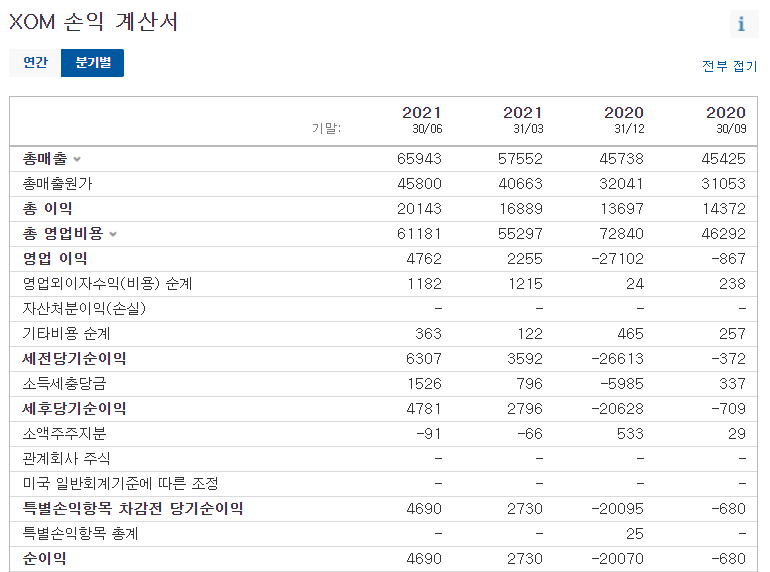Click minority interest value 533

pyautogui.click(x=631, y=434)
